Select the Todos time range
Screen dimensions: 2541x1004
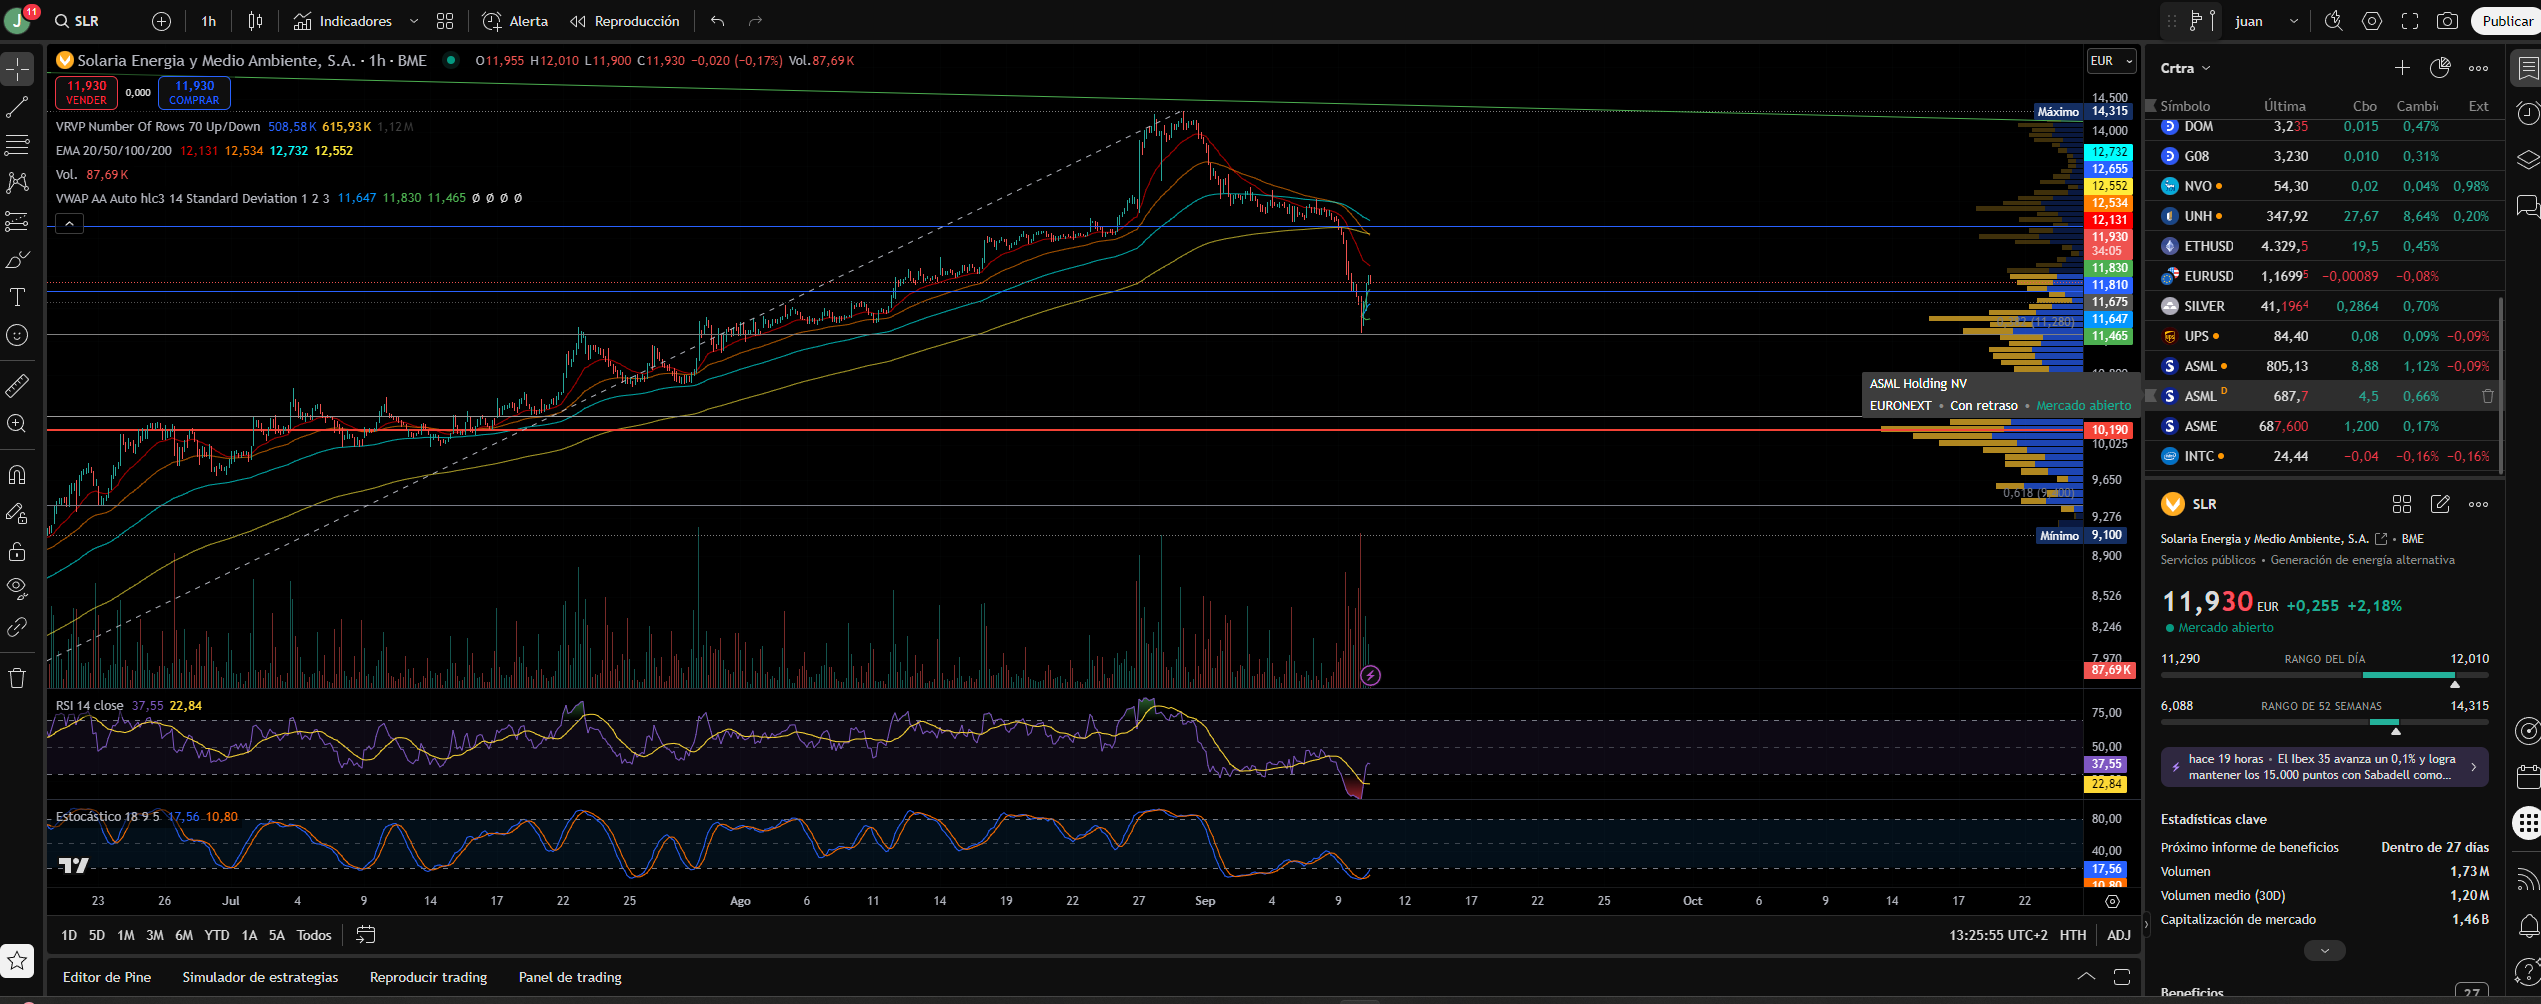(x=314, y=935)
